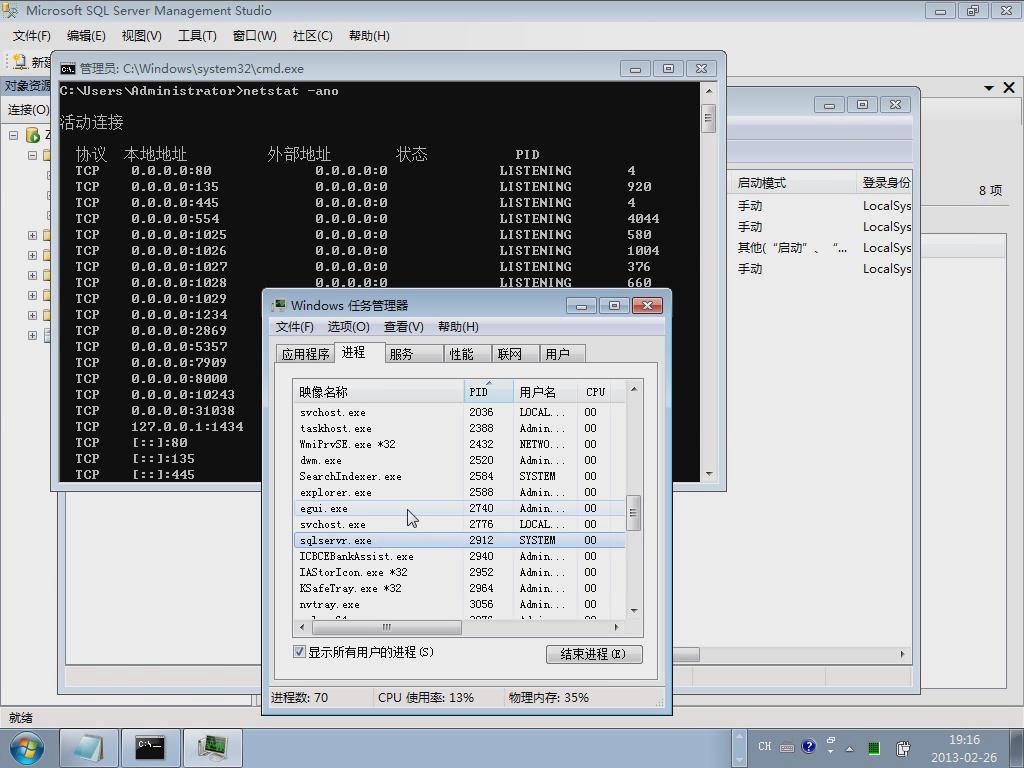
Task: Select the SearchIndexer.exe process row
Action: coord(460,476)
